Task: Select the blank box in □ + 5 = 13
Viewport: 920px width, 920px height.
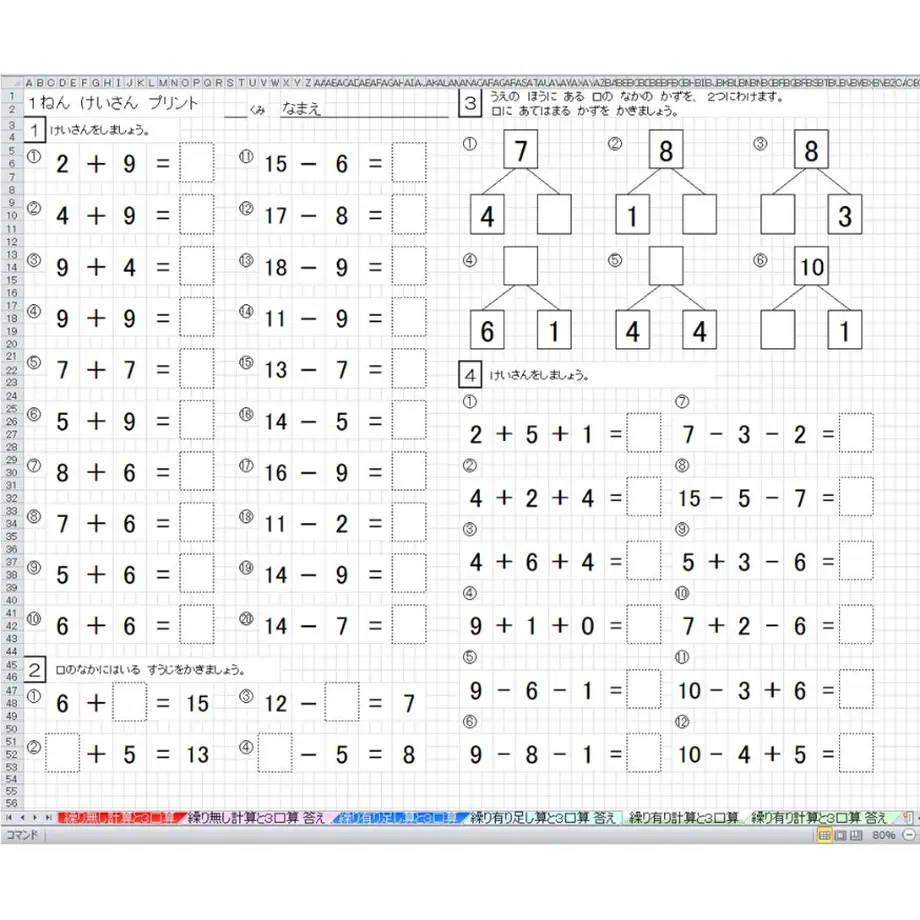Action: pyautogui.click(x=63, y=753)
